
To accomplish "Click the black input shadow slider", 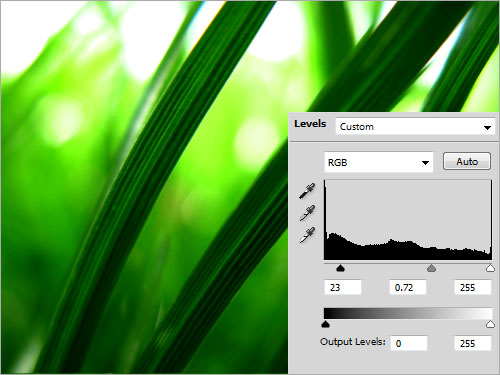I will point(340,268).
